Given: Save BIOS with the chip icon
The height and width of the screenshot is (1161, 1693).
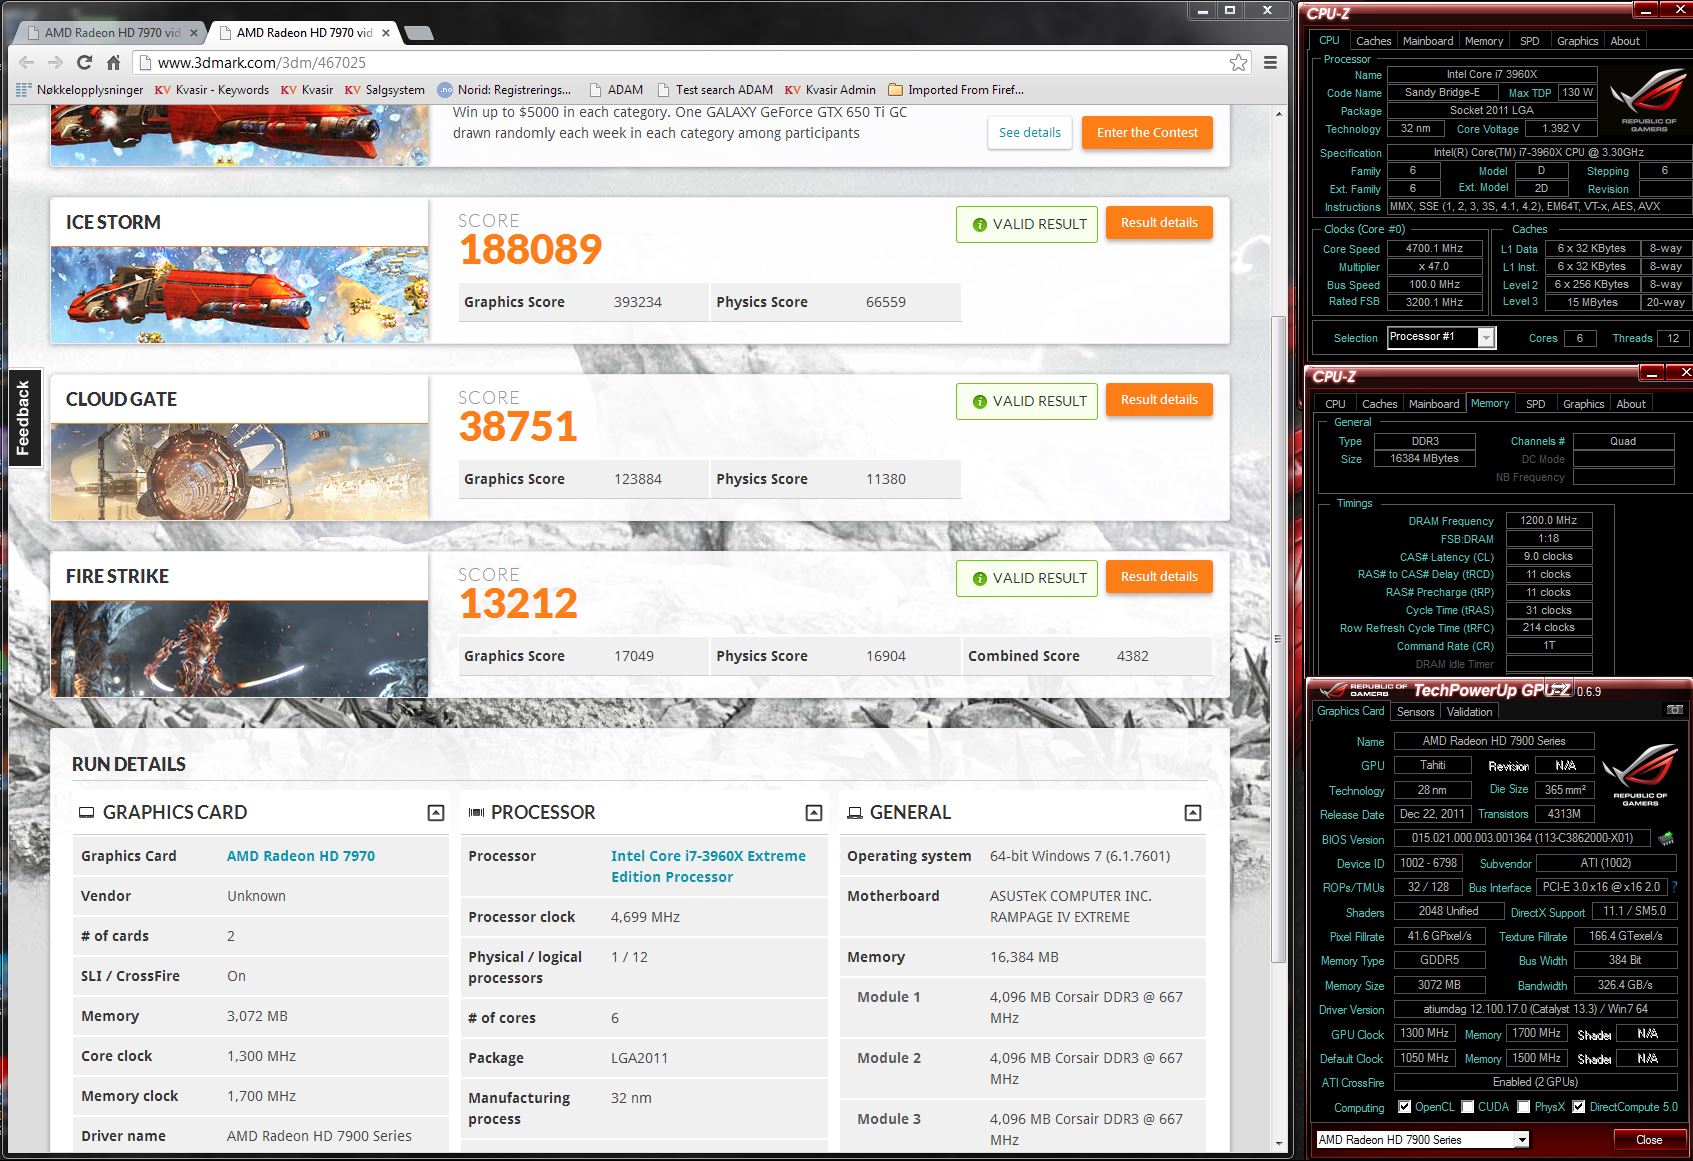Looking at the screenshot, I should tap(1666, 839).
